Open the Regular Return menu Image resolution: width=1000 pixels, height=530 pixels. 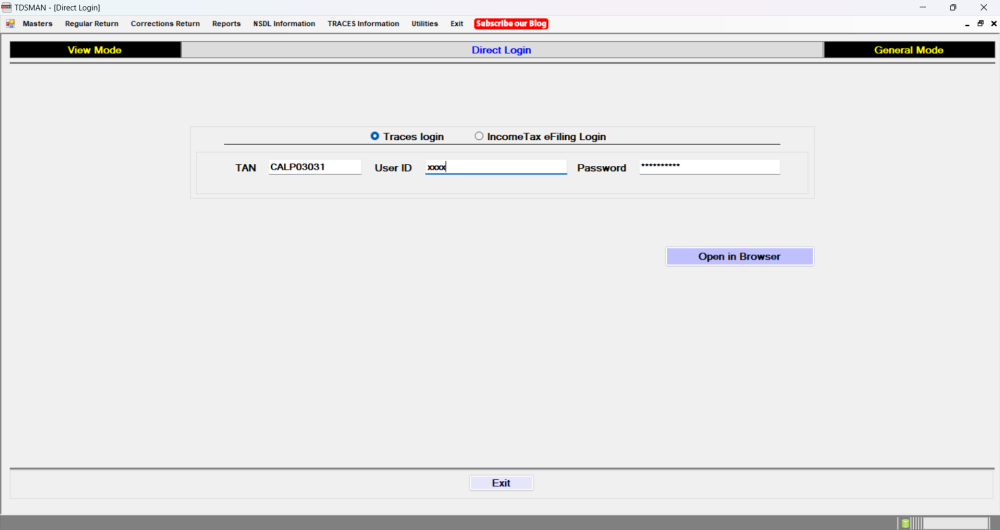92,24
